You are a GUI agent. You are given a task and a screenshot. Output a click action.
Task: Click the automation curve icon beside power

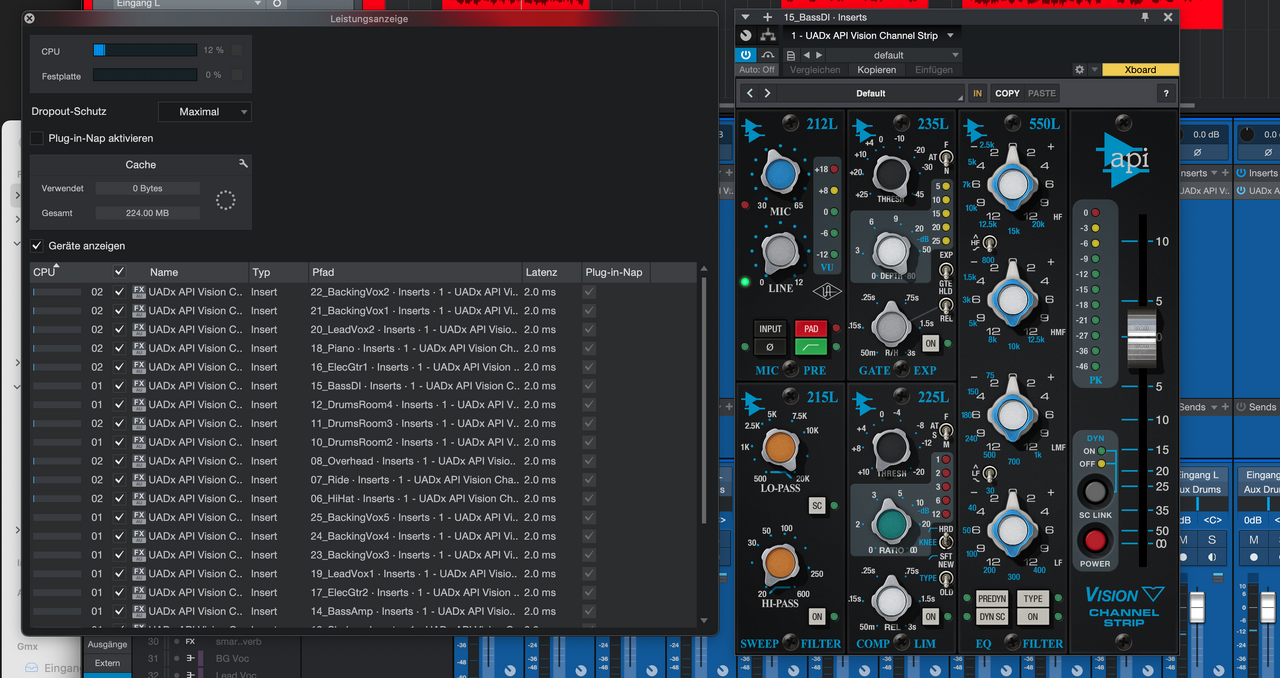coord(768,54)
